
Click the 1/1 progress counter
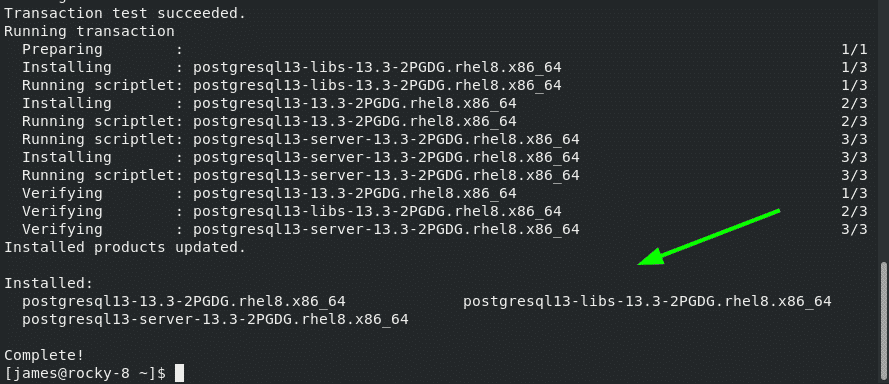(x=854, y=49)
